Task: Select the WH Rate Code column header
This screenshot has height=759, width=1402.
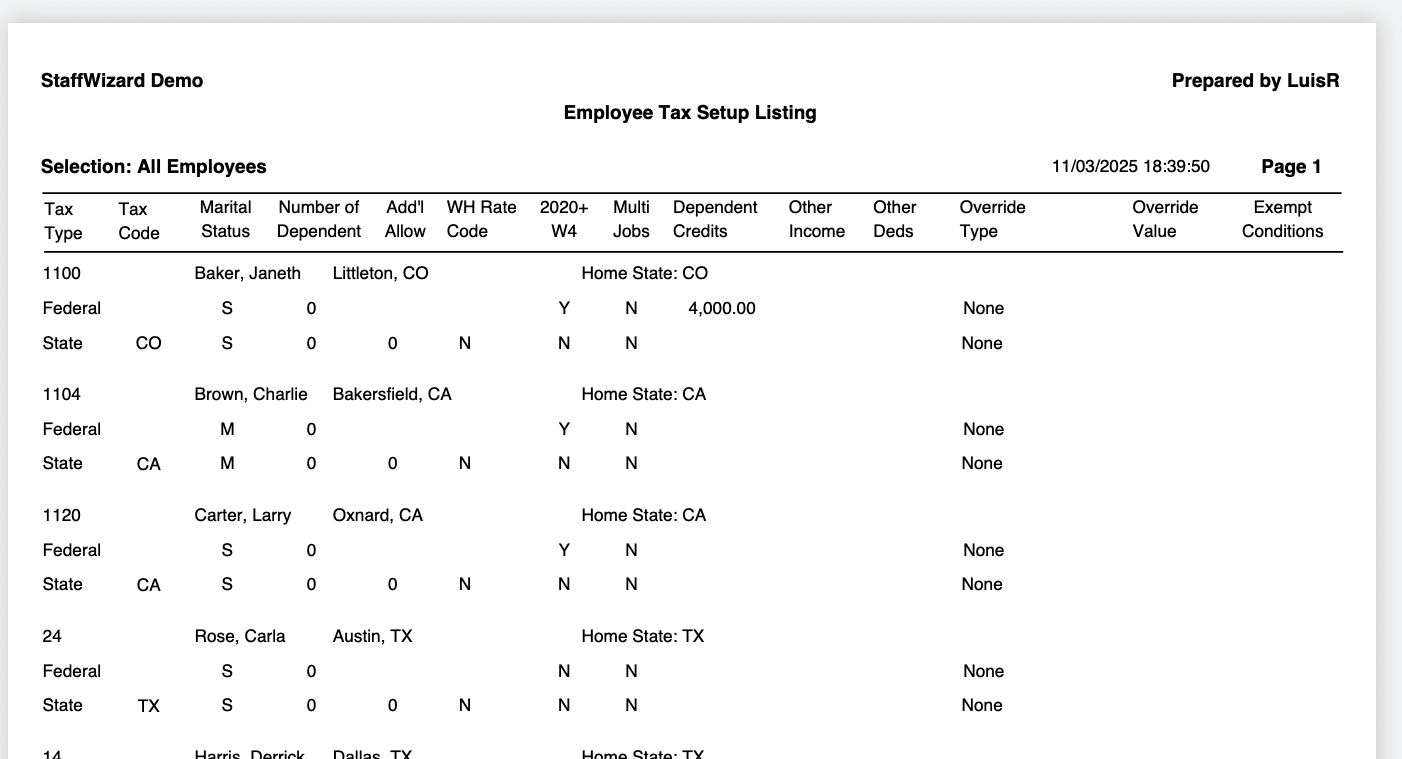Action: [x=481, y=219]
